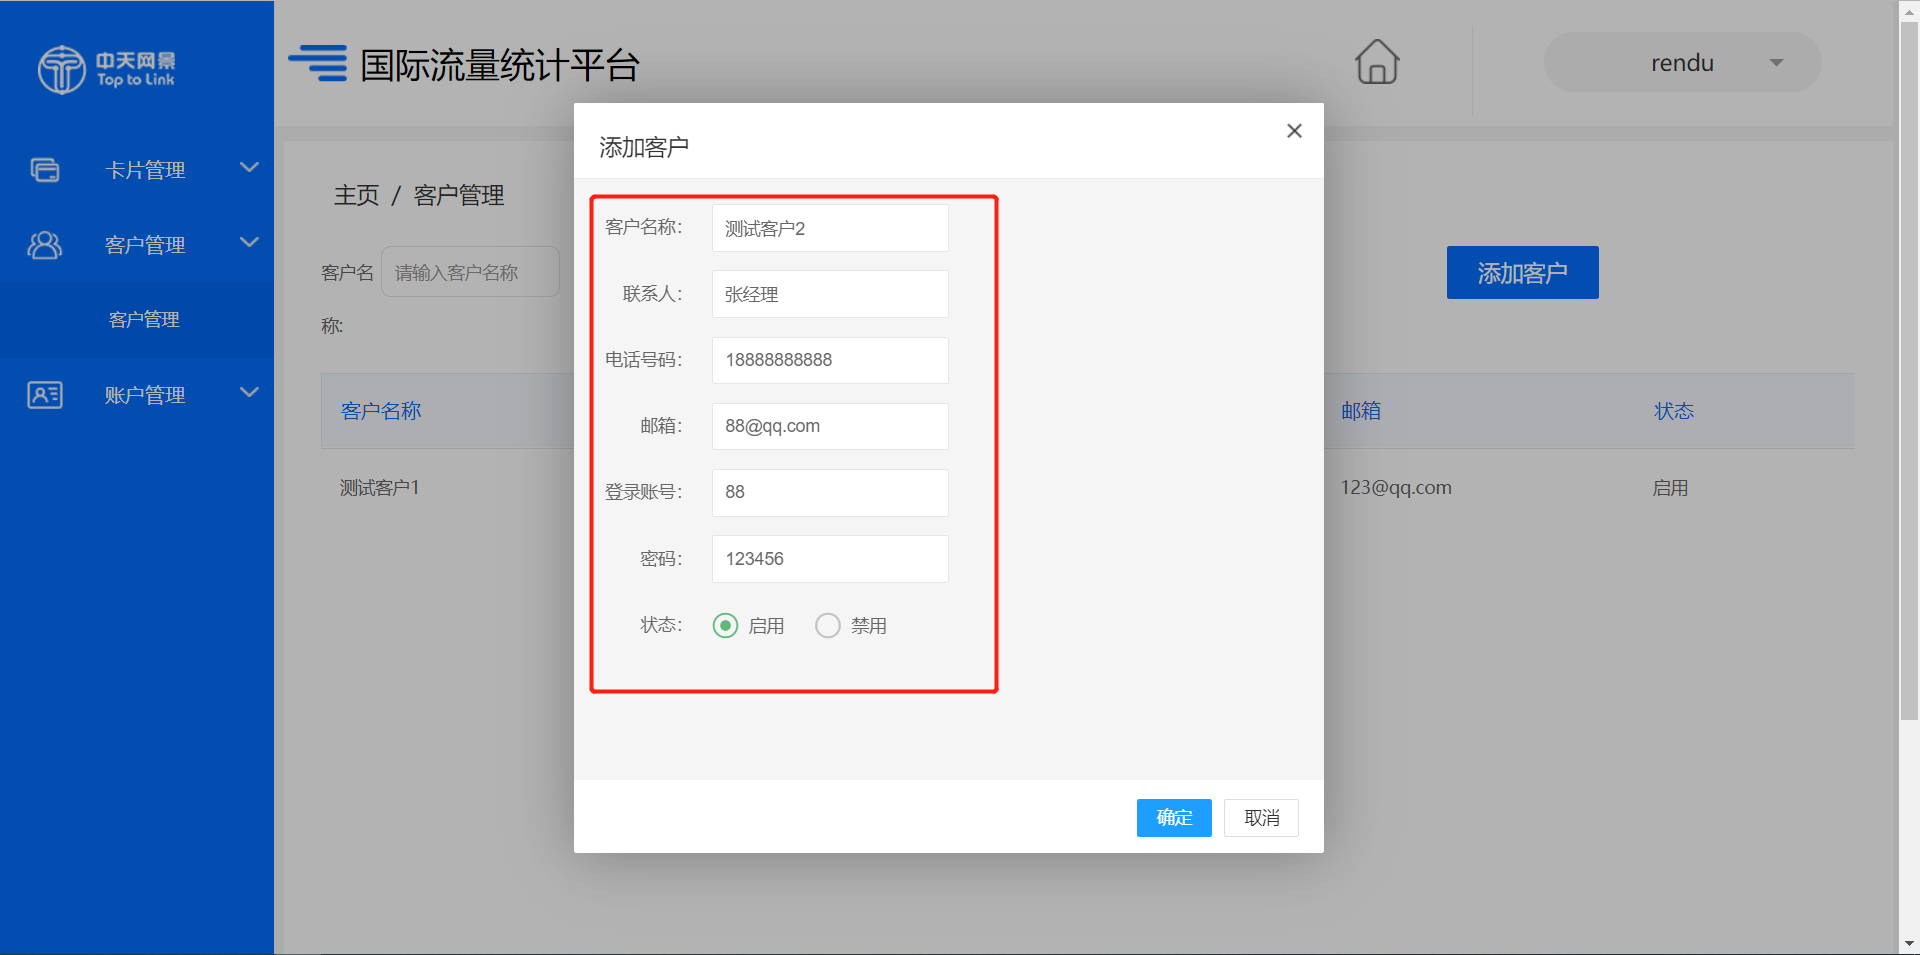This screenshot has width=1920, height=955.
Task: Cancel with the 取消 button
Action: pos(1261,818)
